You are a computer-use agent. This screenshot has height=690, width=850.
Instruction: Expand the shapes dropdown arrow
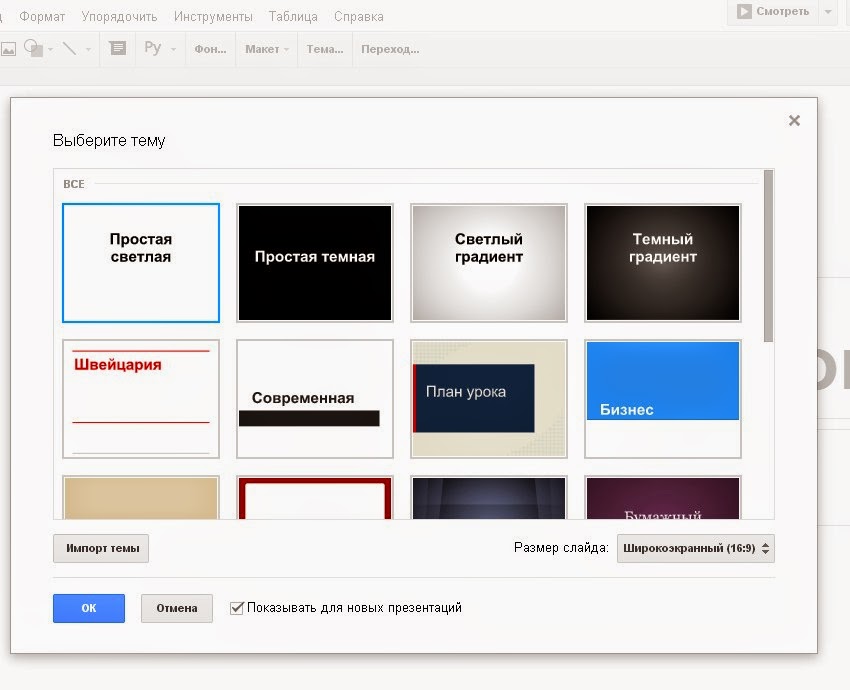(x=50, y=49)
